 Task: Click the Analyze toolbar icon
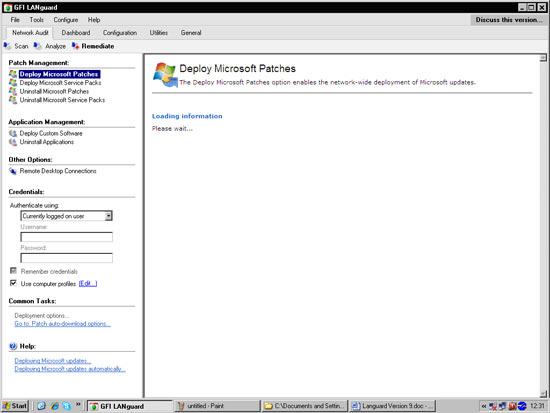[37, 46]
